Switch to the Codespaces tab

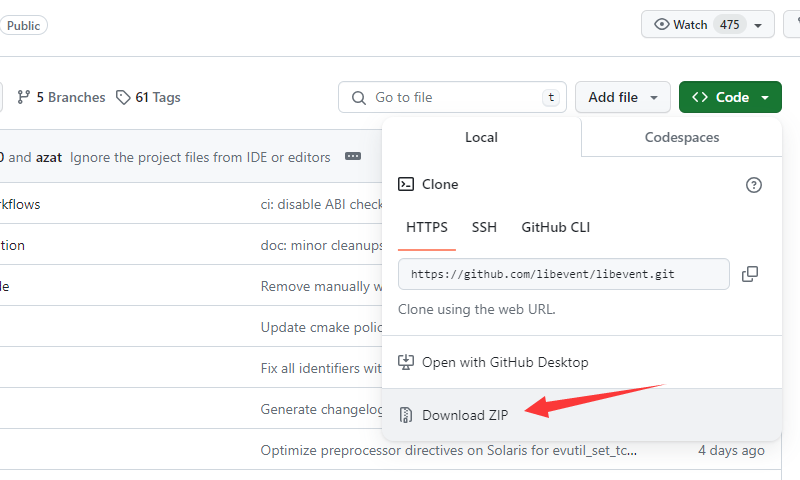point(681,137)
